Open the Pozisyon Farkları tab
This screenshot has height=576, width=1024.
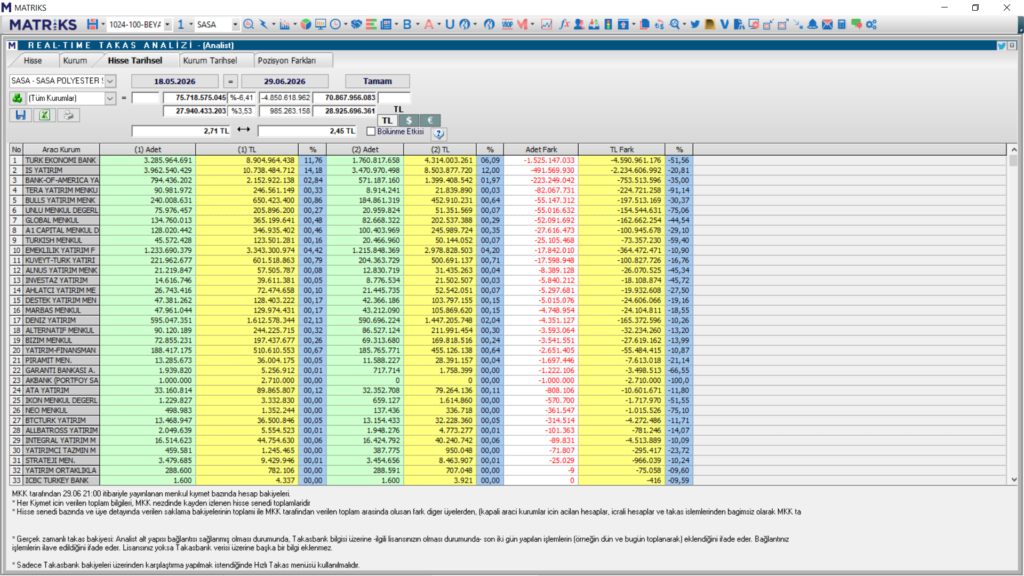pos(287,60)
